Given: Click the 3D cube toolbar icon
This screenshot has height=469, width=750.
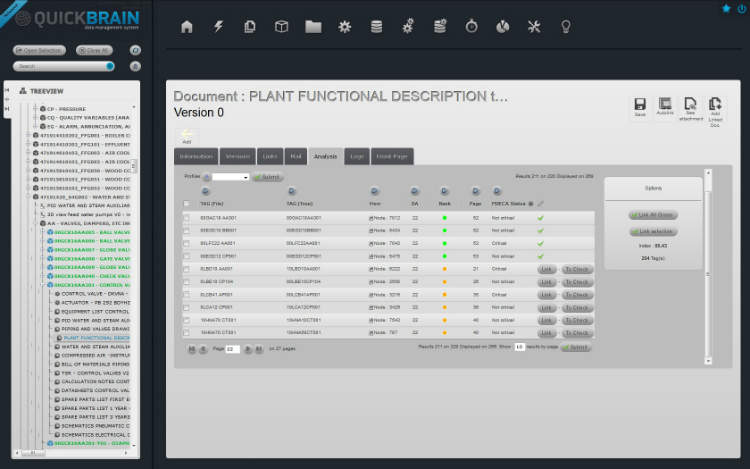Looking at the screenshot, I should [281, 26].
